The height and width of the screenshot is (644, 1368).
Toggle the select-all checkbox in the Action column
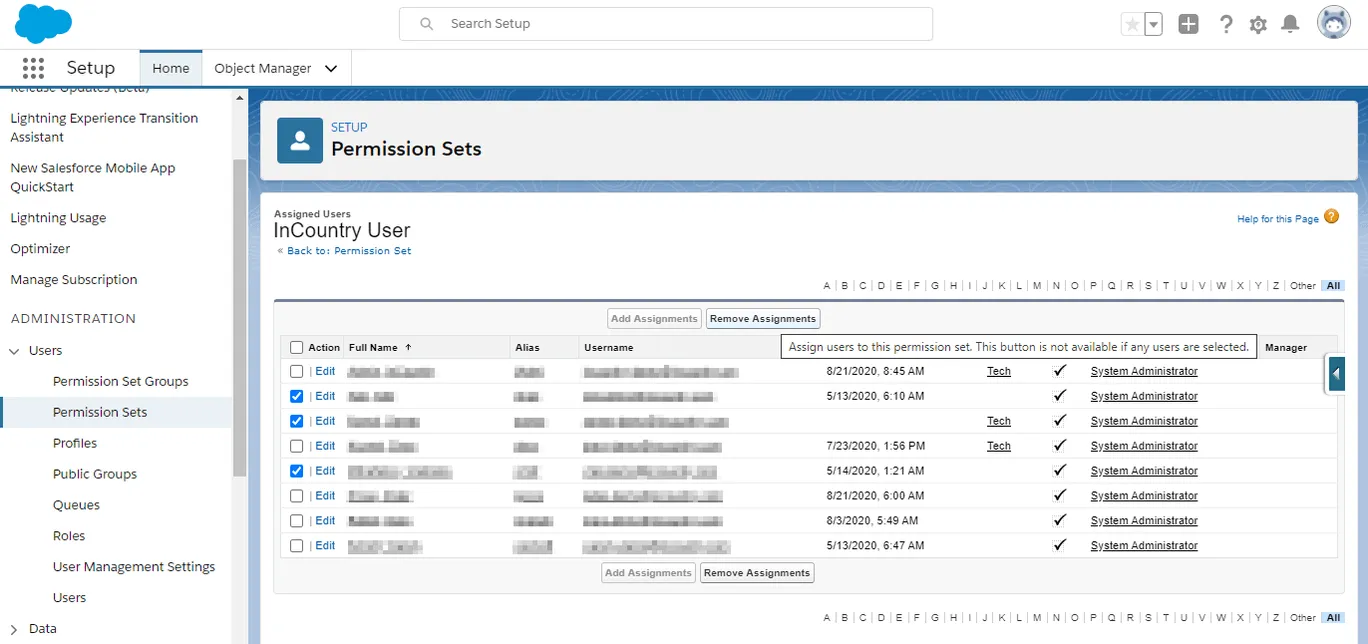pos(297,346)
